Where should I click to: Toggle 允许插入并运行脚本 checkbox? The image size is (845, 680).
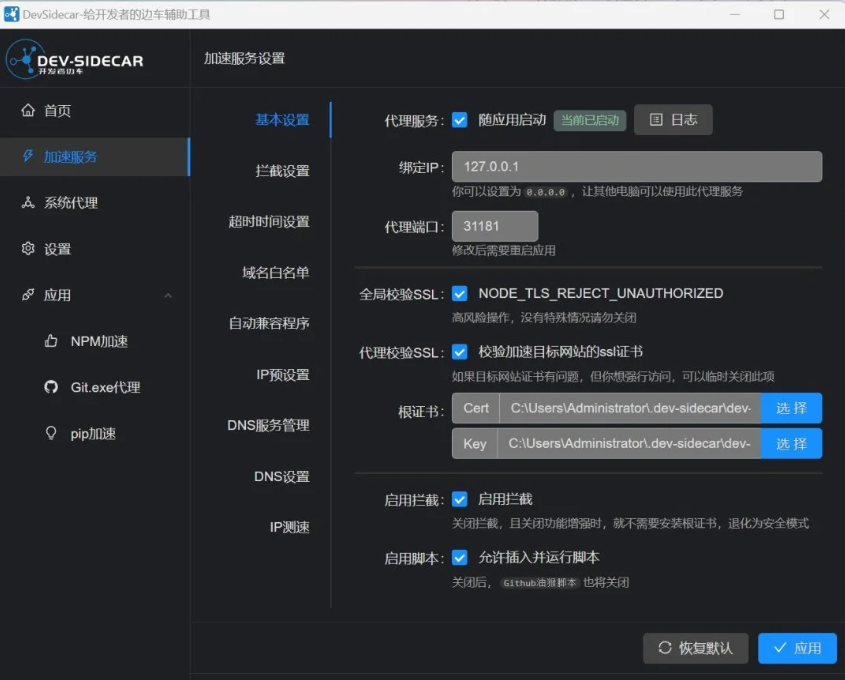[460, 557]
